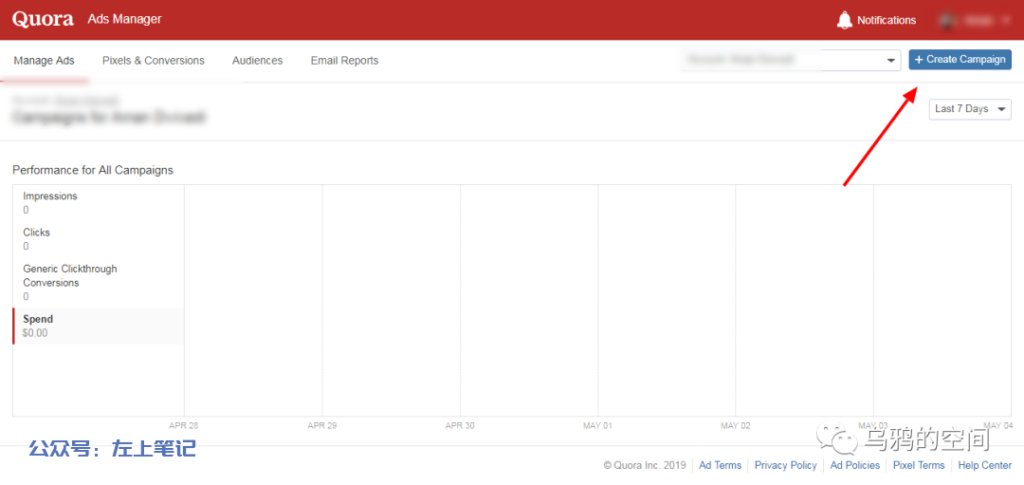Select Generic Clickthrough Conversions metric
The image size is (1024, 485).
tap(98, 282)
